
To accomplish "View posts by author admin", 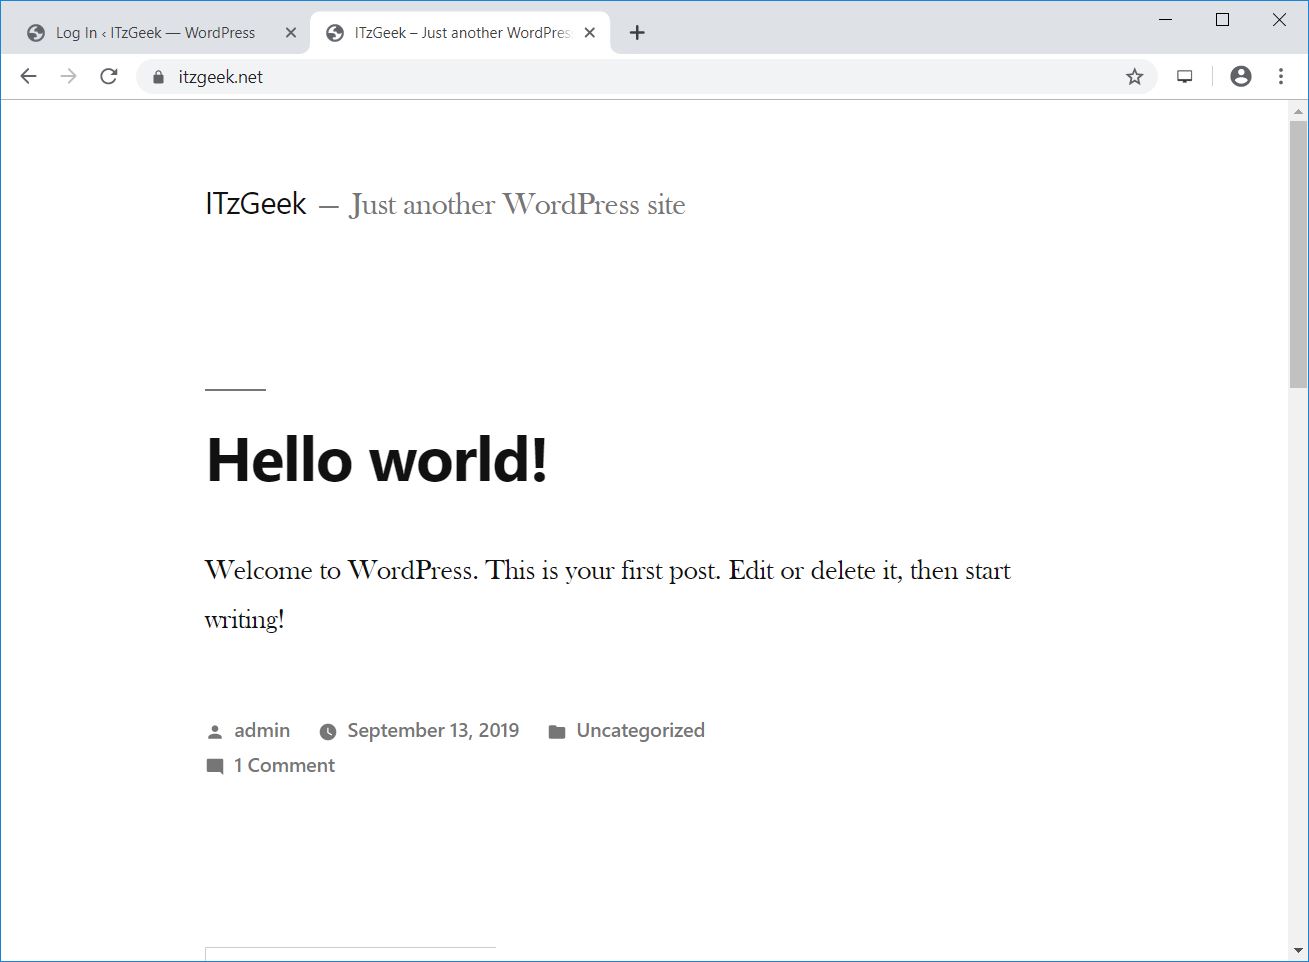I will pos(262,731).
